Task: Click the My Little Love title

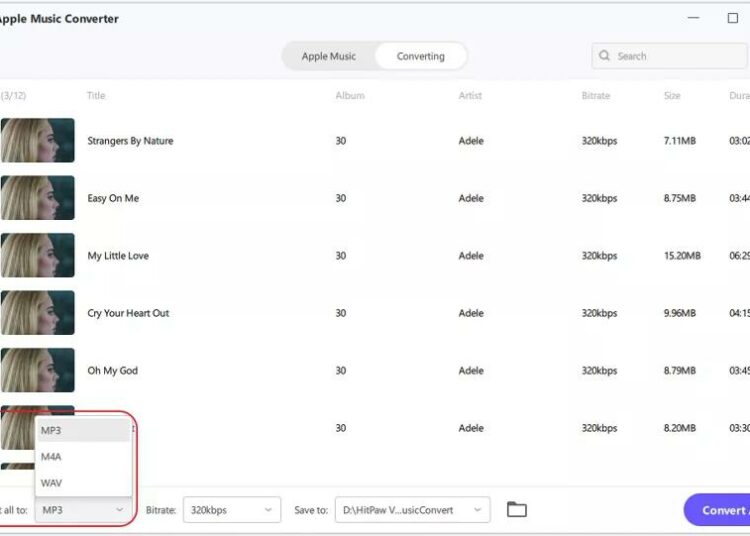Action: tap(118, 256)
